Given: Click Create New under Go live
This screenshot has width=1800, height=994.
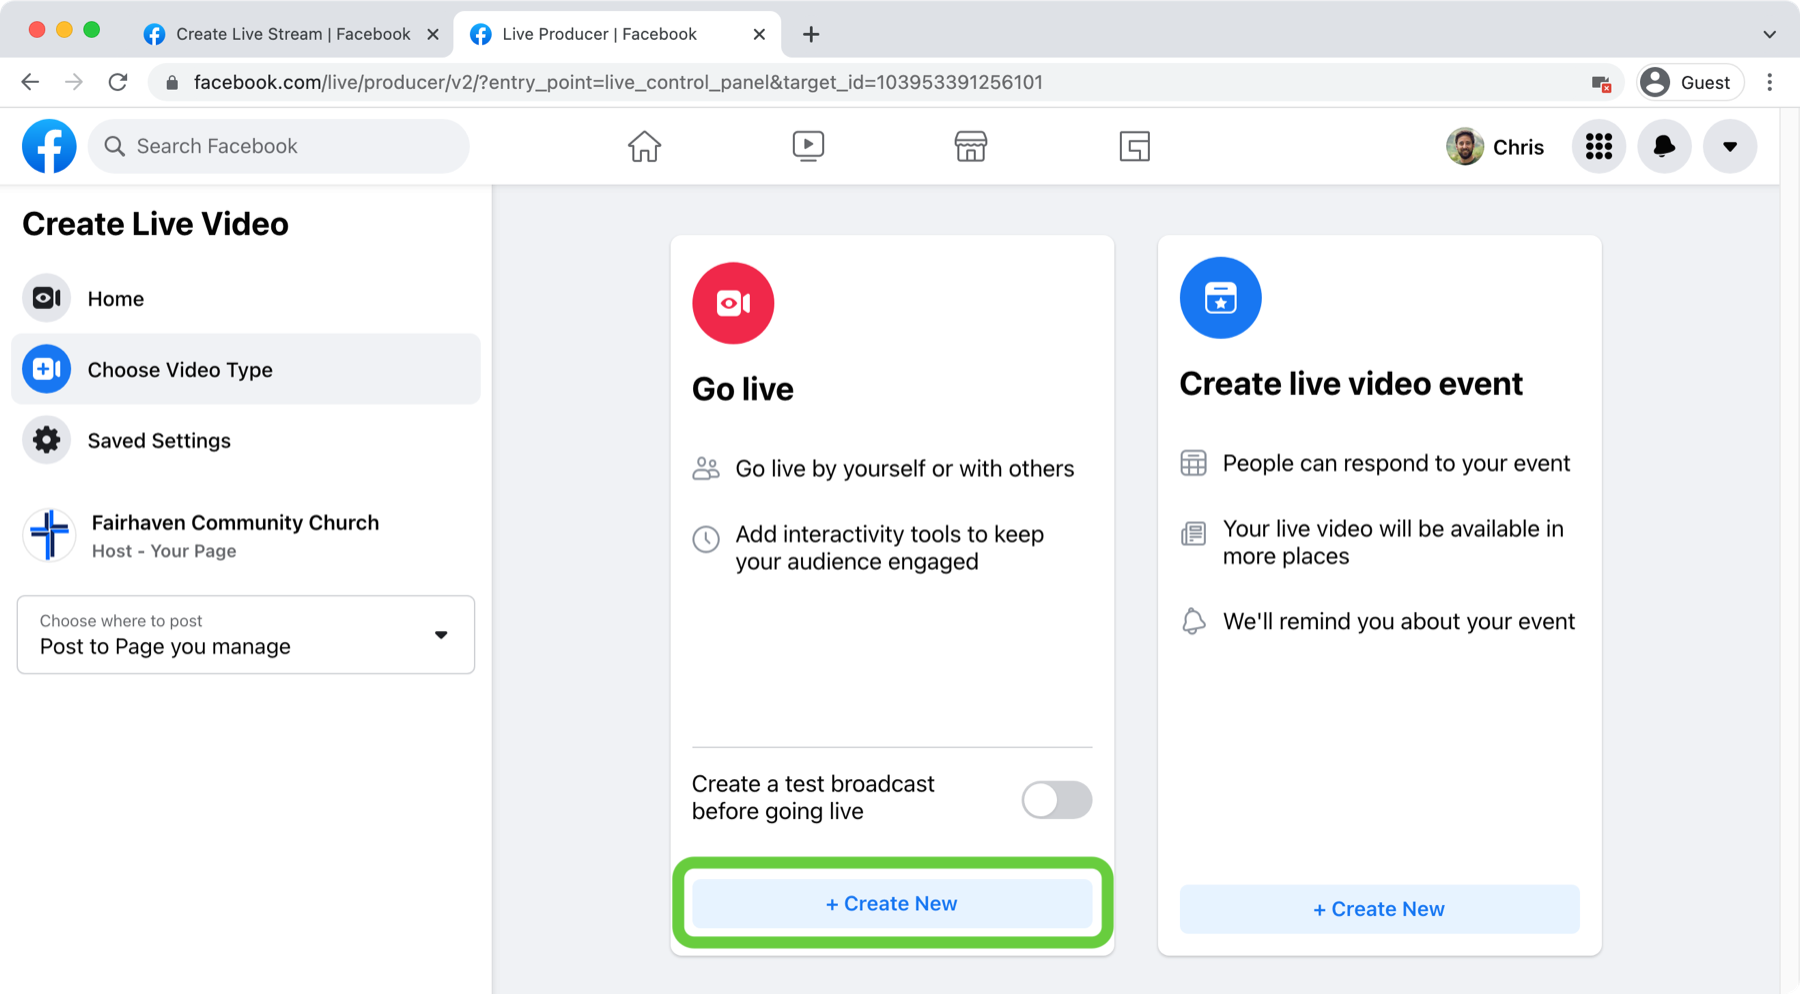Looking at the screenshot, I should click(x=891, y=903).
